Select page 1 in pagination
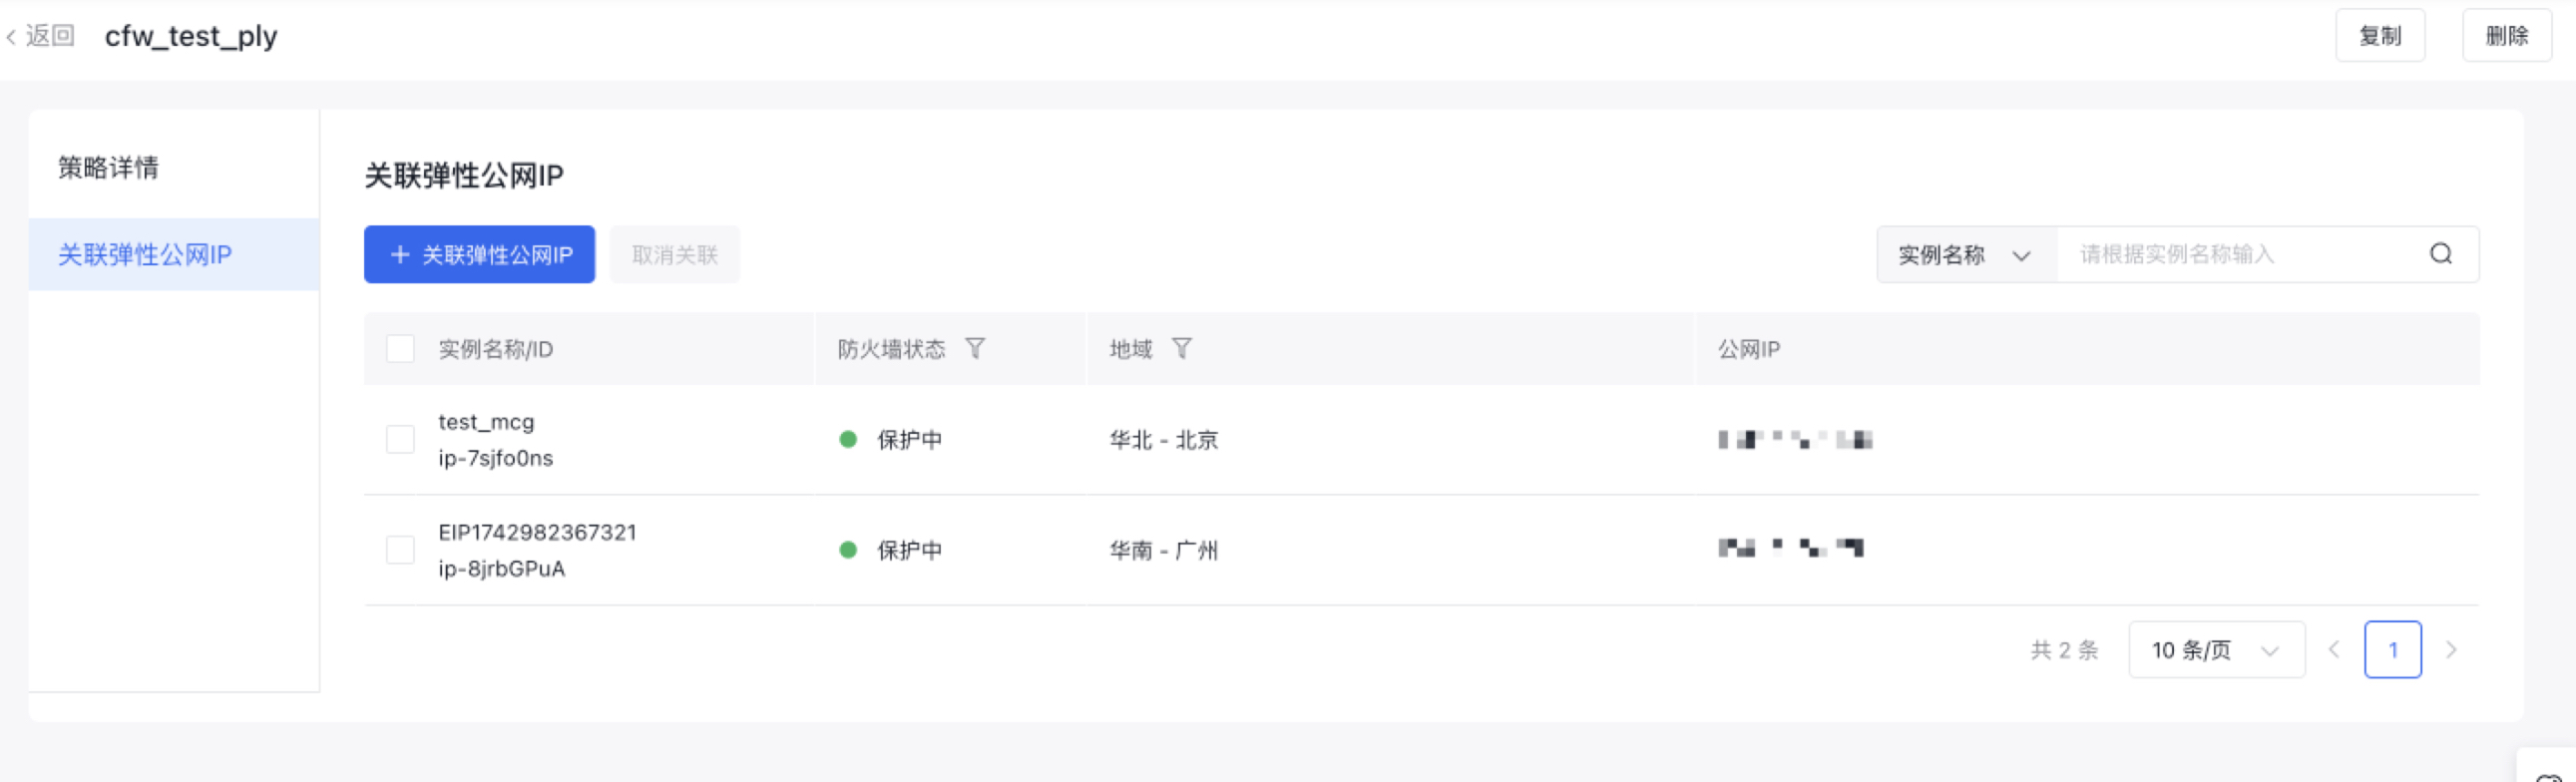The image size is (2576, 782). pyautogui.click(x=2392, y=650)
